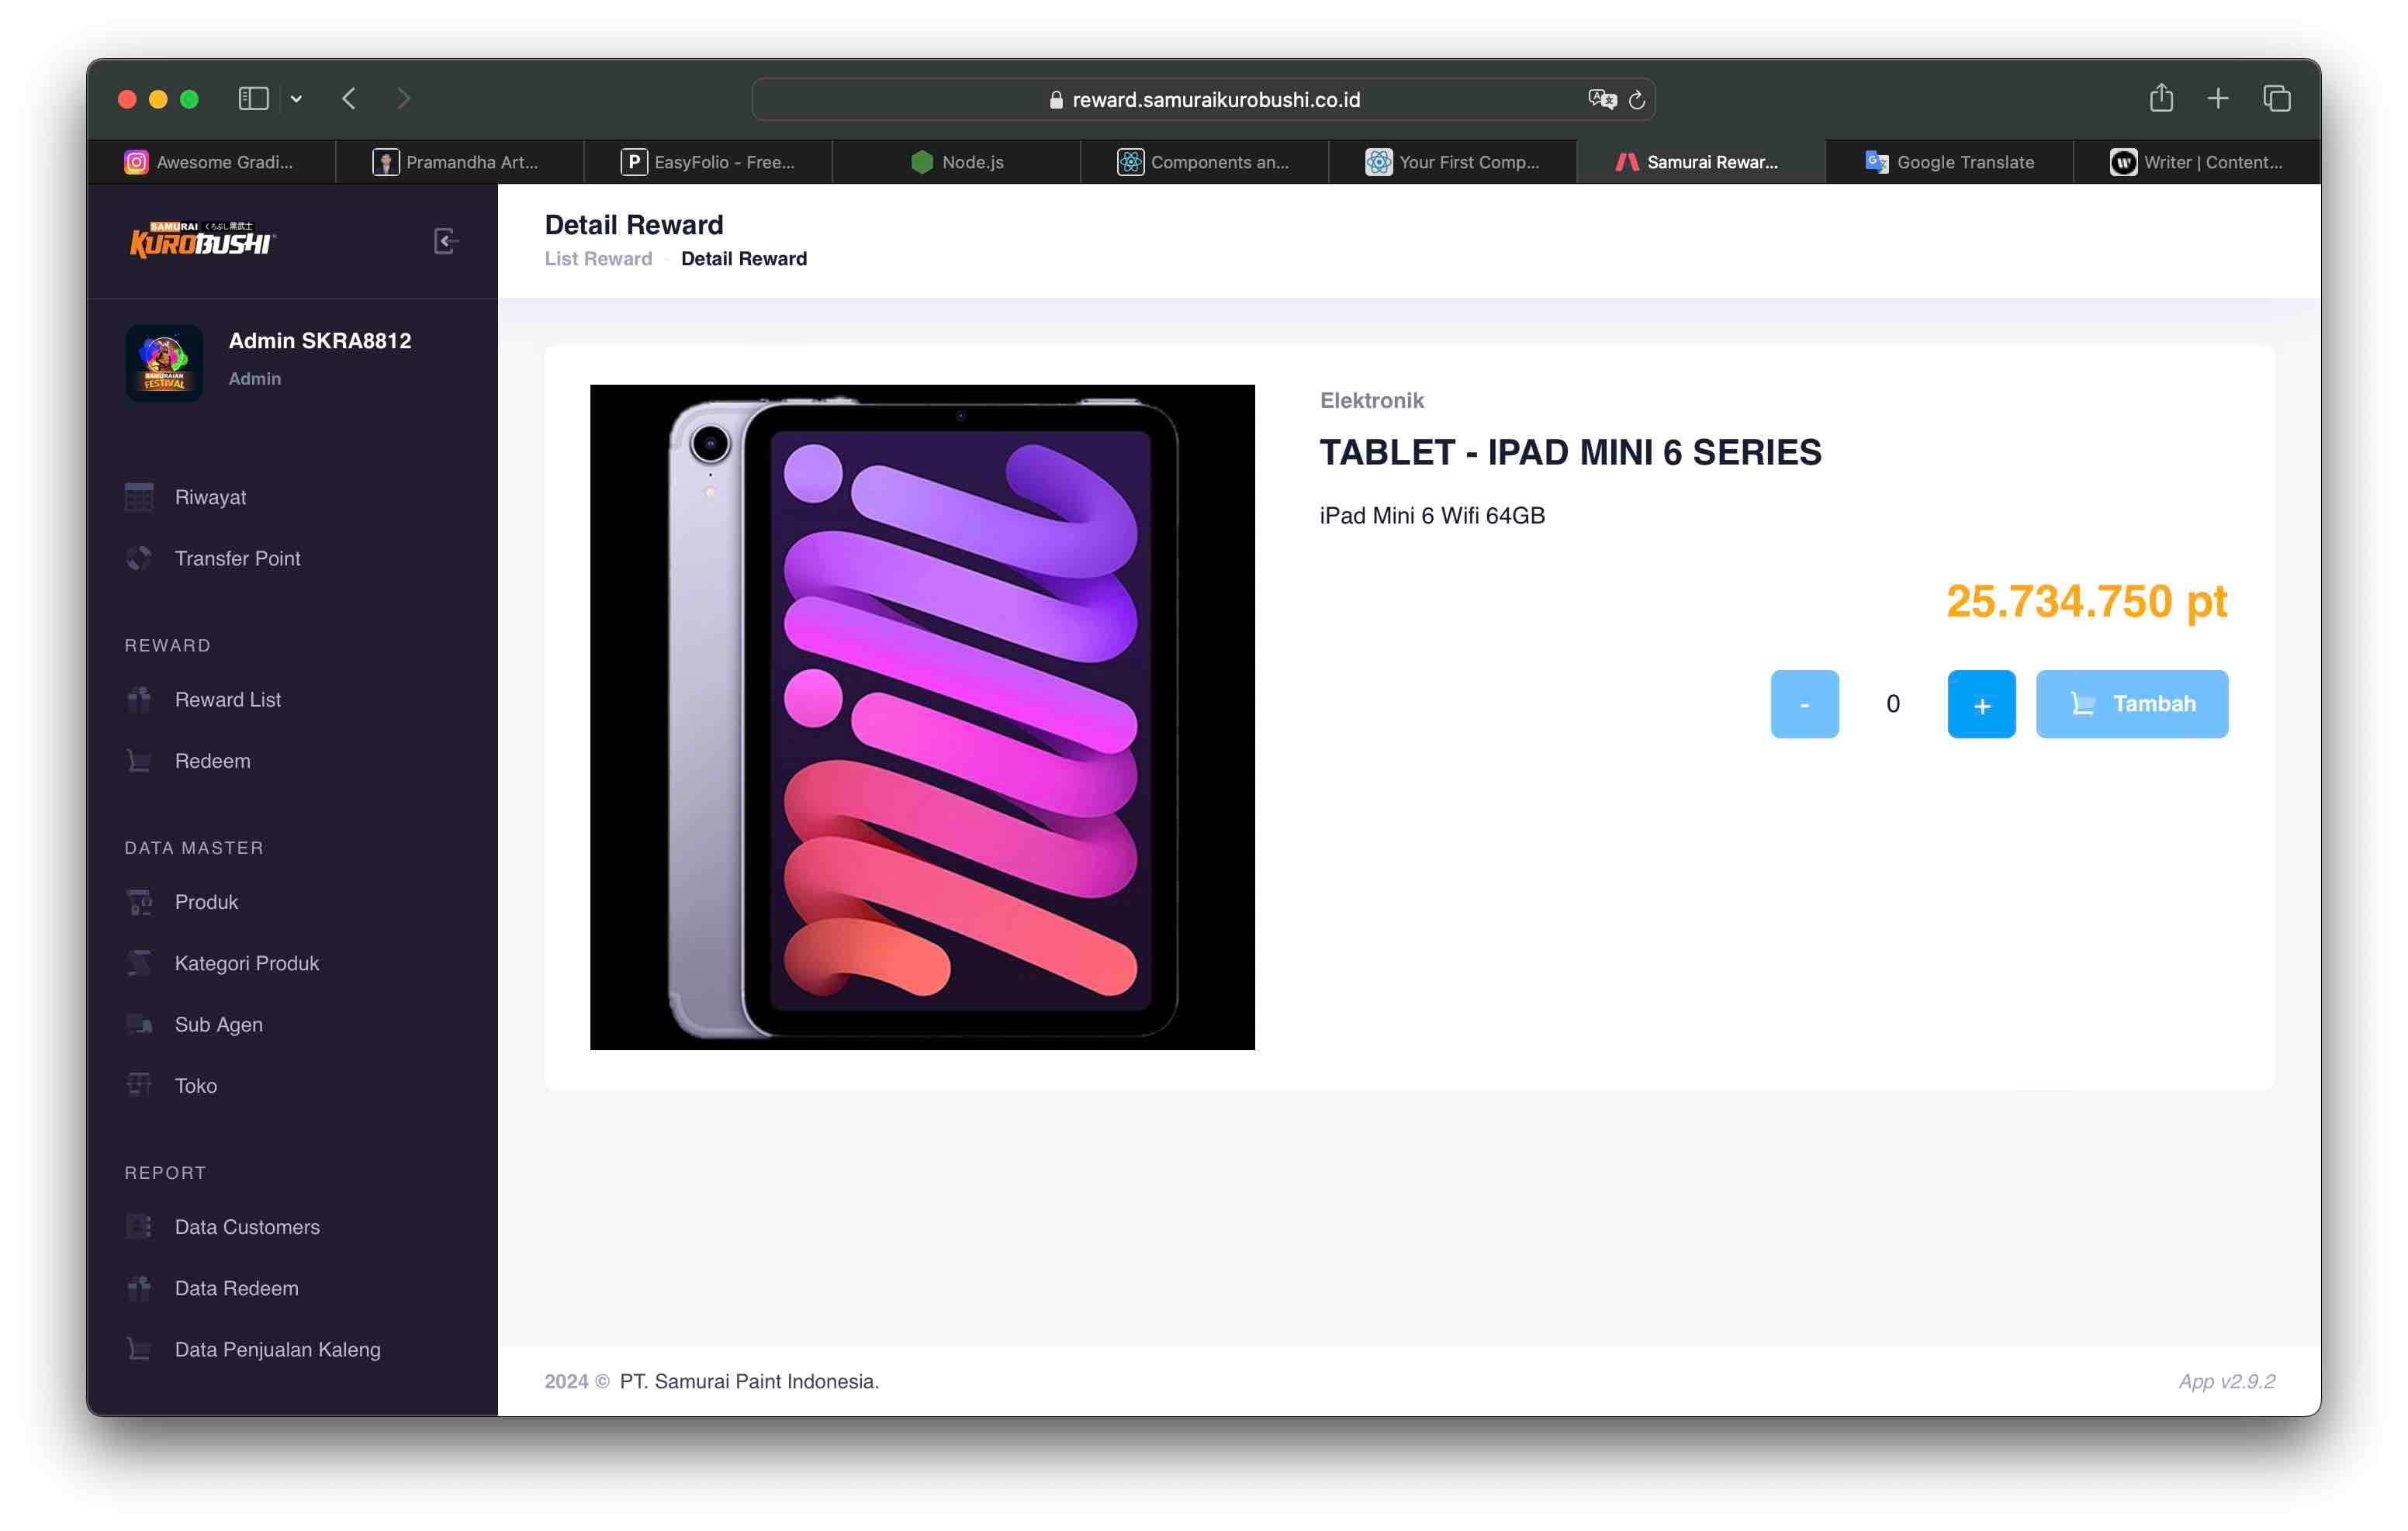Click the Toko store icon
This screenshot has width=2408, height=1531.
click(139, 1085)
